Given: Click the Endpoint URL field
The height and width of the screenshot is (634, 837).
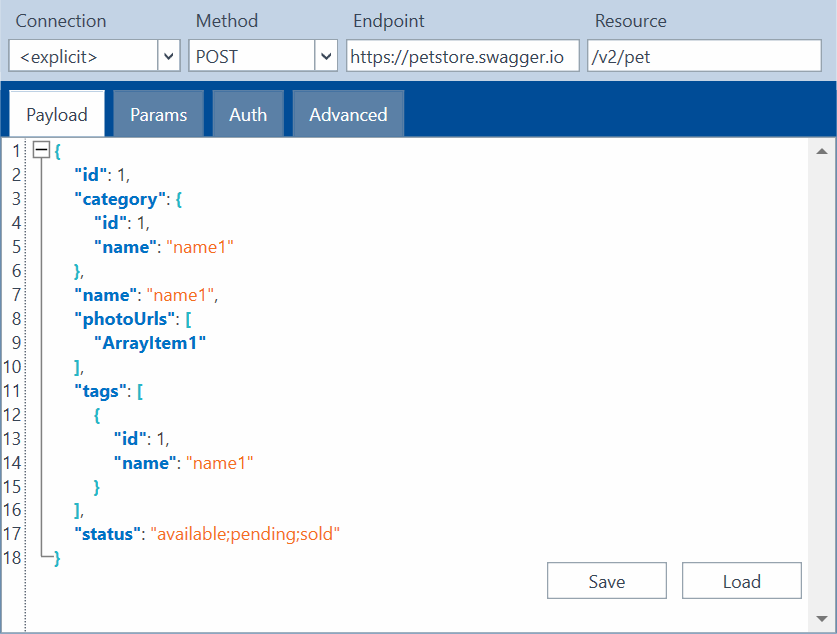Looking at the screenshot, I should pos(462,57).
